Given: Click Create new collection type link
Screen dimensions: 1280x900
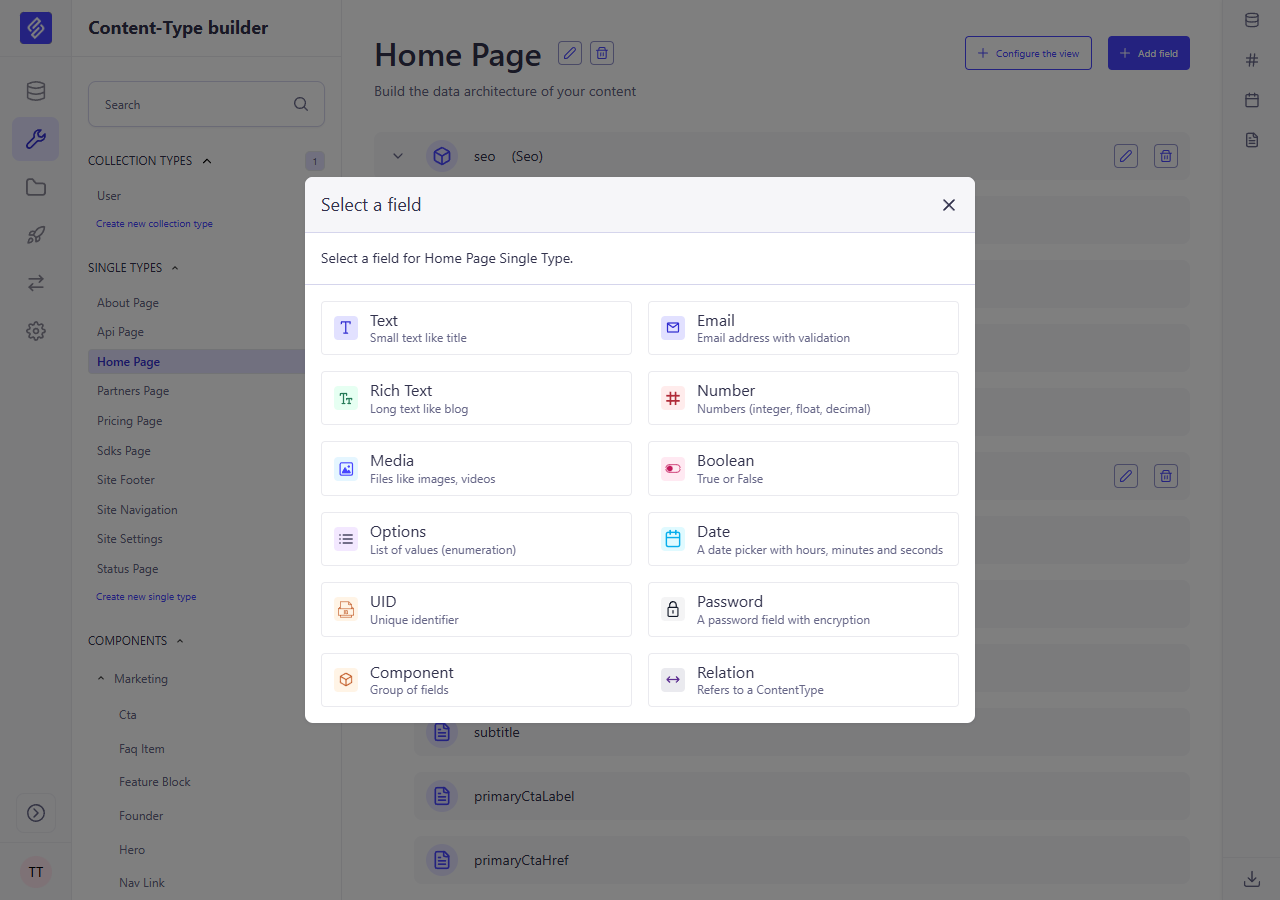Looking at the screenshot, I should point(154,224).
